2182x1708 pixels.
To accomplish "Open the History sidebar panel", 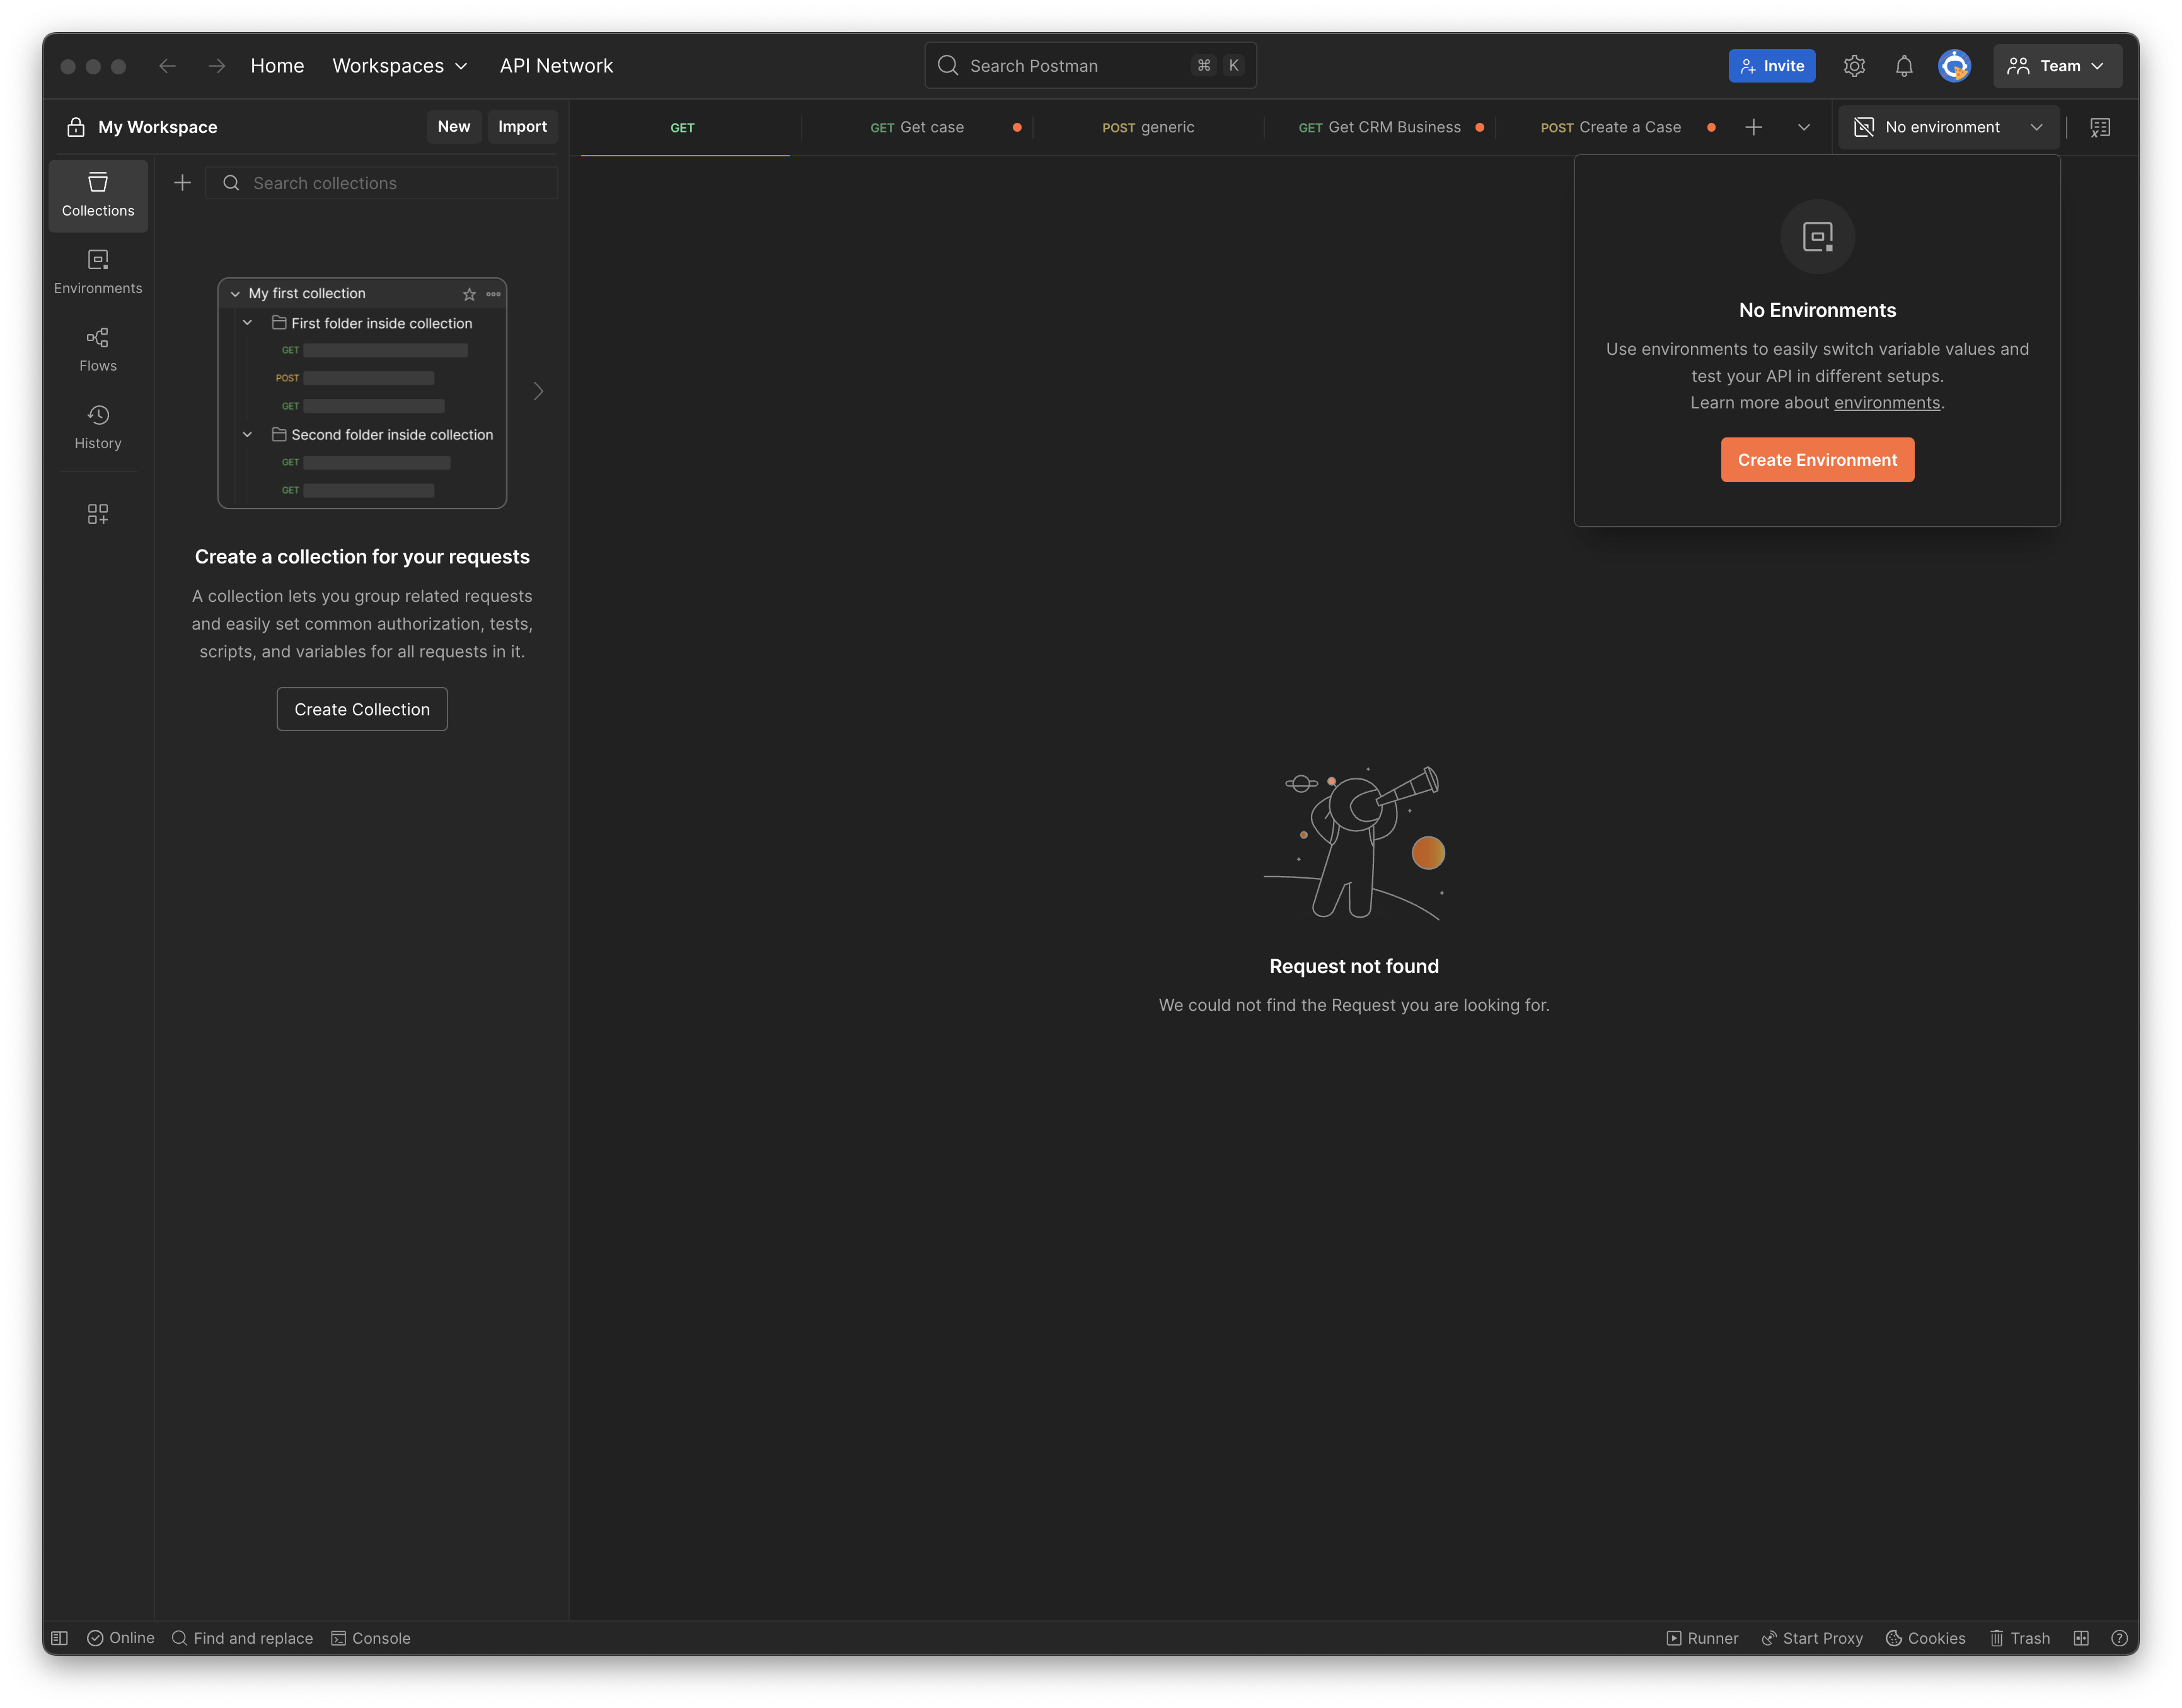I will click(x=98, y=427).
